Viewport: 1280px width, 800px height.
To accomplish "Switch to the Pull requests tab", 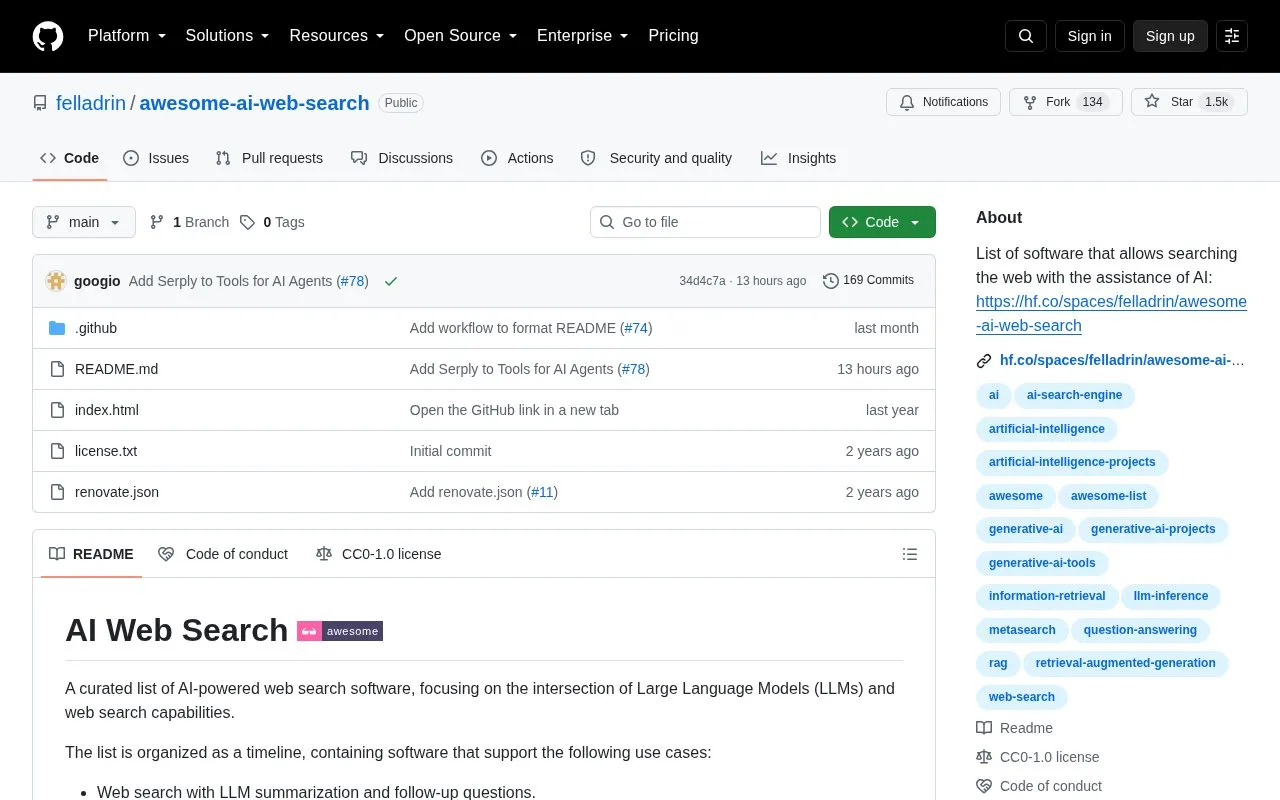I will tap(269, 158).
